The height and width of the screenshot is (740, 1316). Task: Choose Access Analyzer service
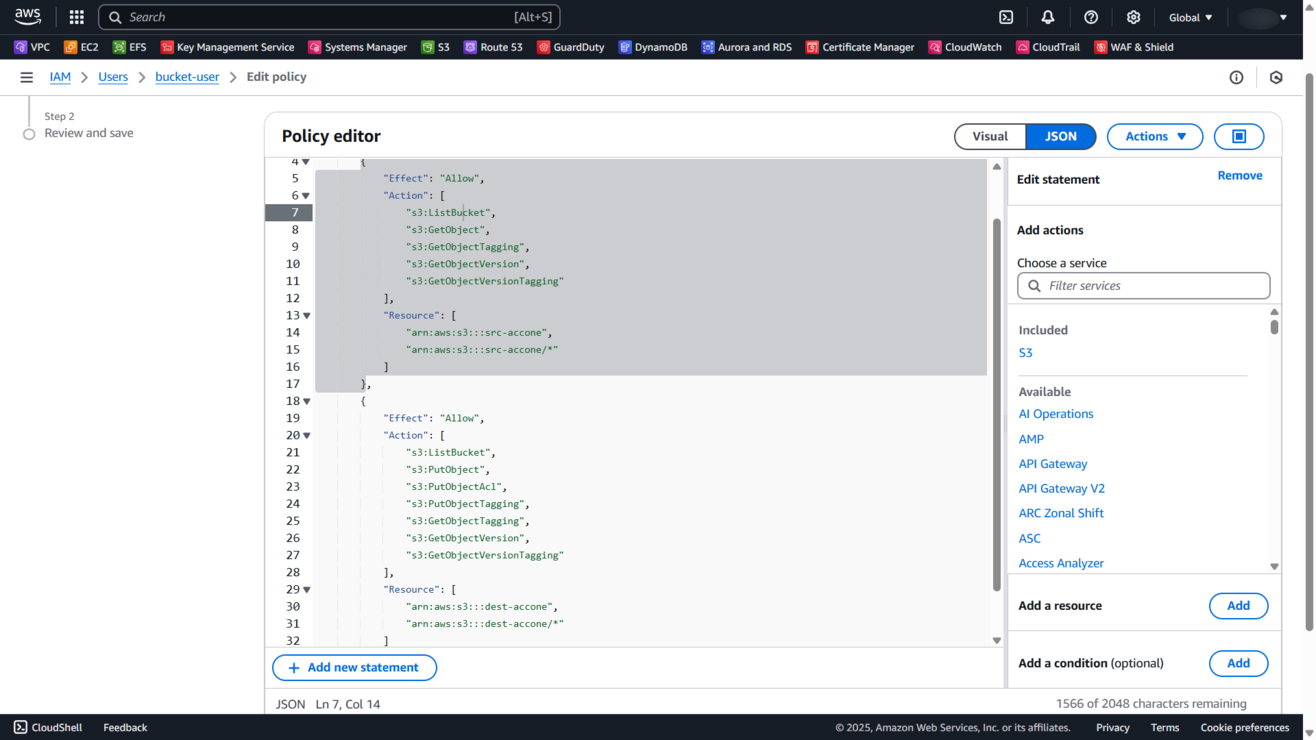[x=1061, y=563]
